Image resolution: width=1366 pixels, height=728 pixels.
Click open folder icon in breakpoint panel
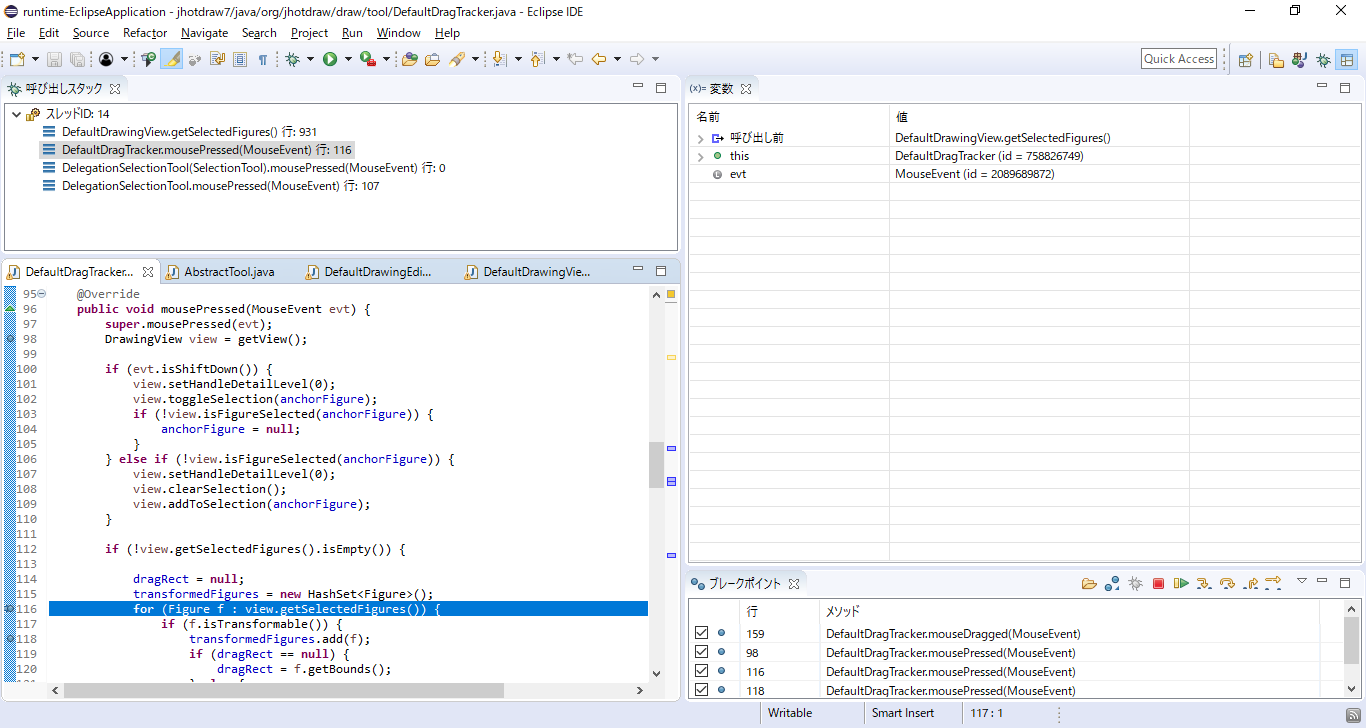point(1089,583)
